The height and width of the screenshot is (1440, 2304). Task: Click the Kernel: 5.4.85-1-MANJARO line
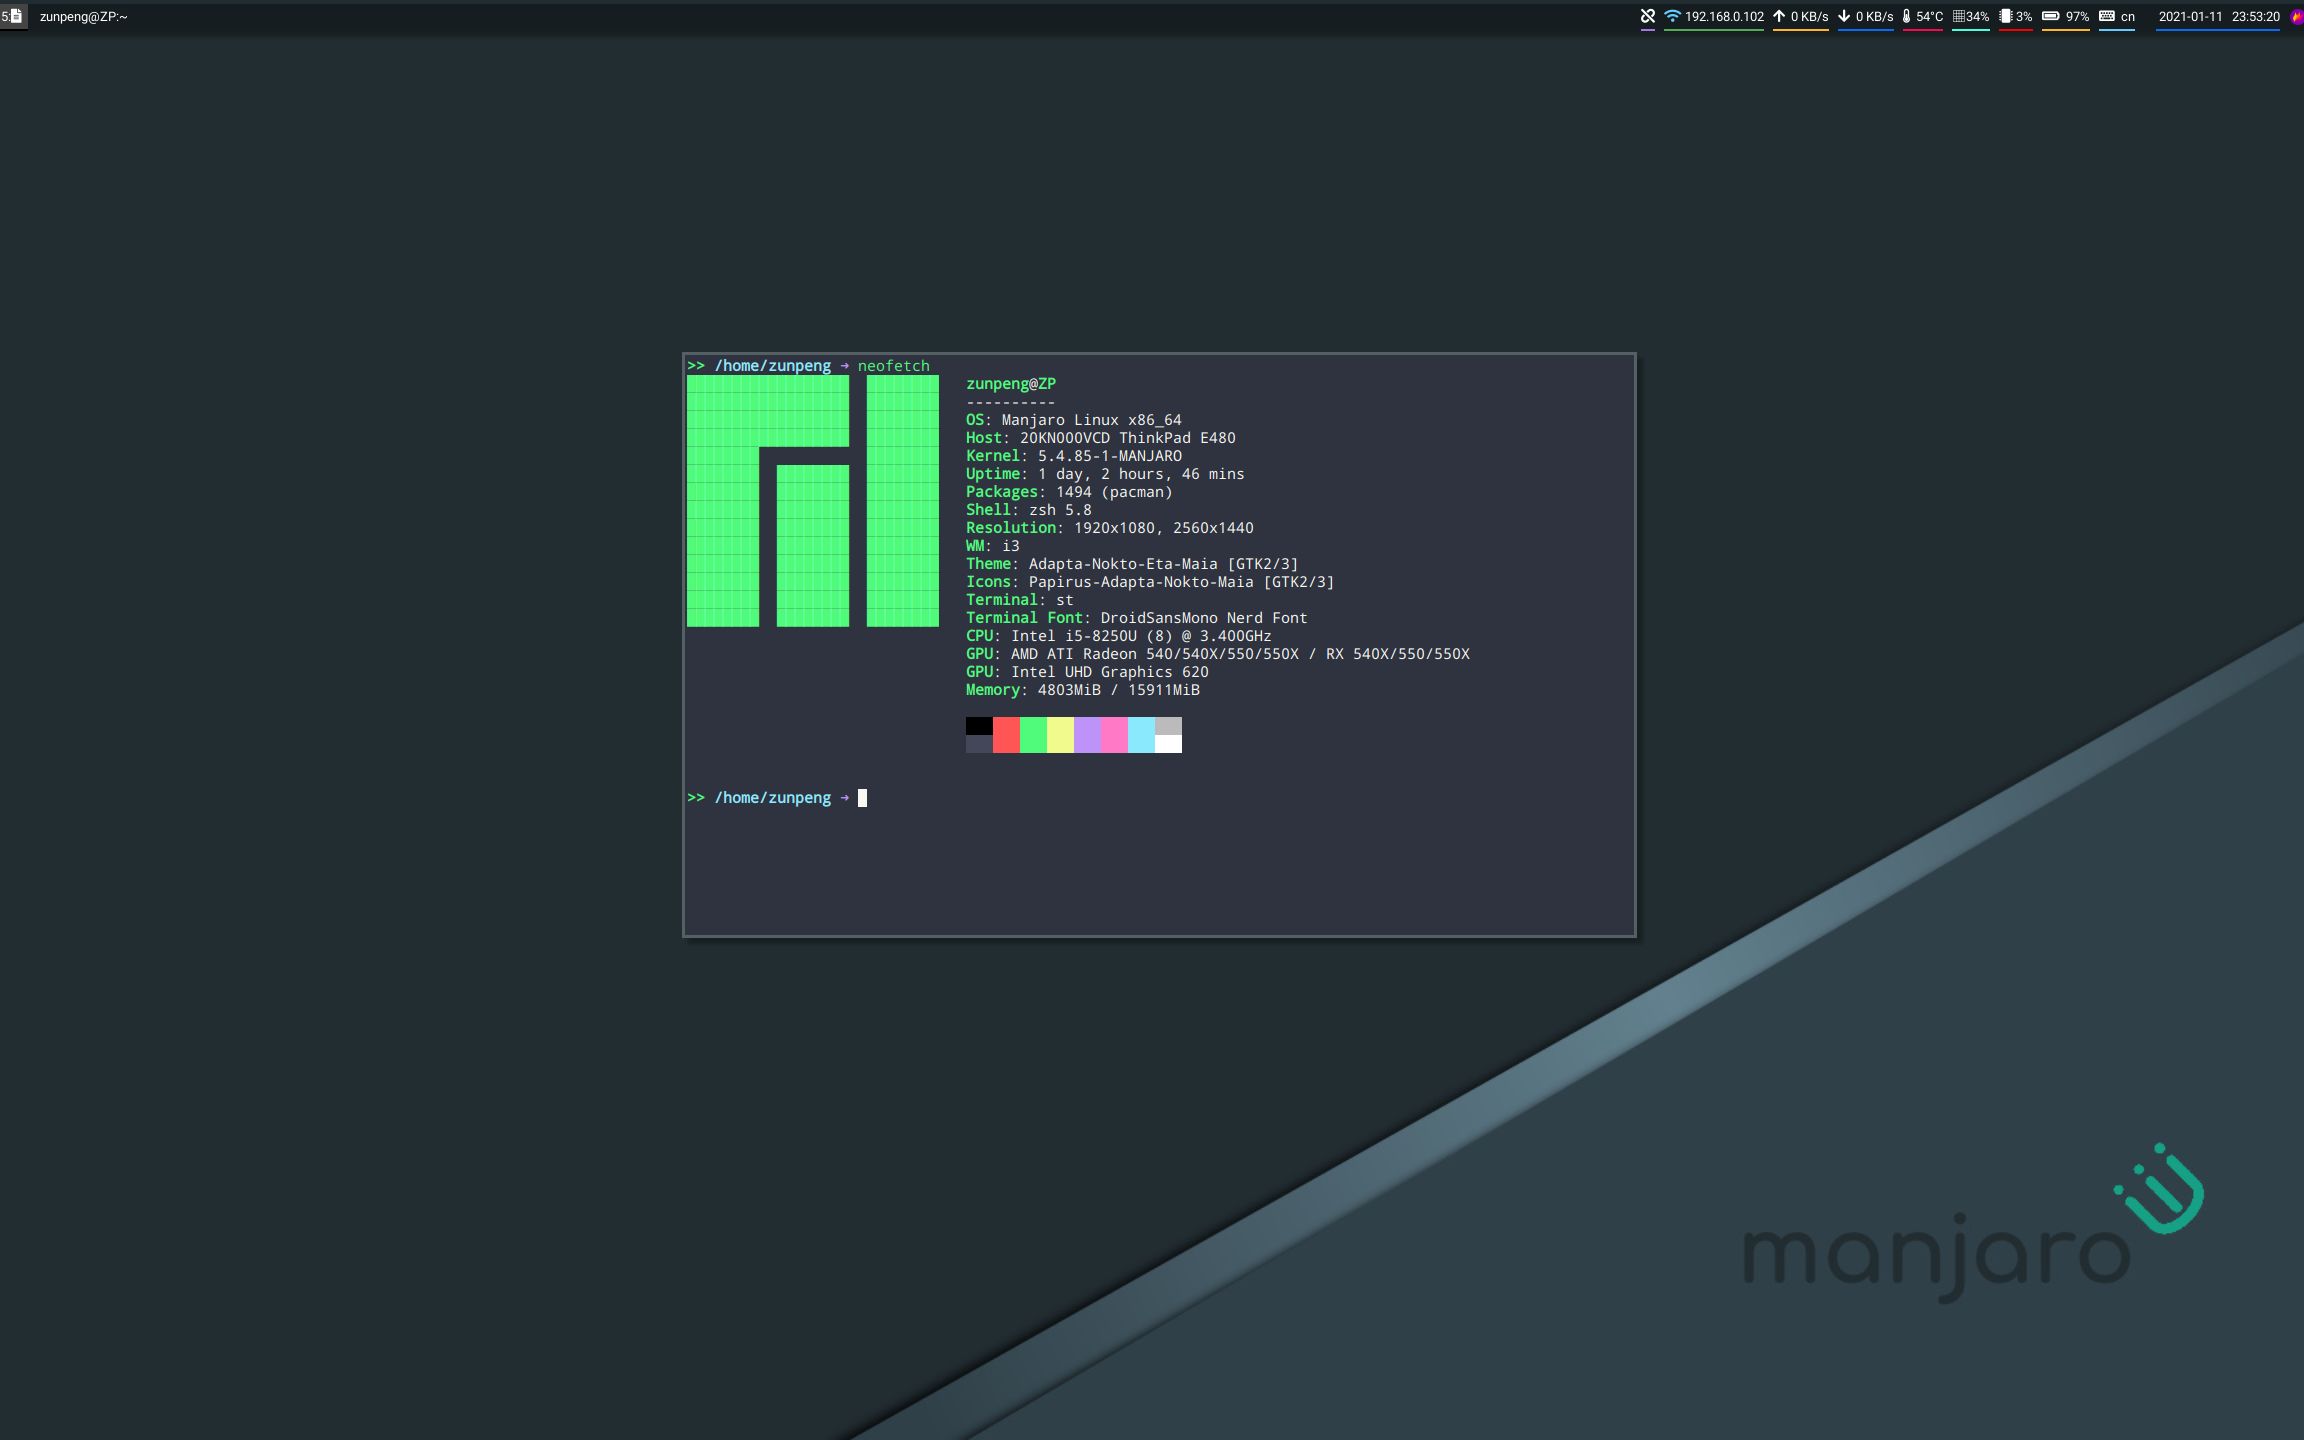[x=1073, y=456]
